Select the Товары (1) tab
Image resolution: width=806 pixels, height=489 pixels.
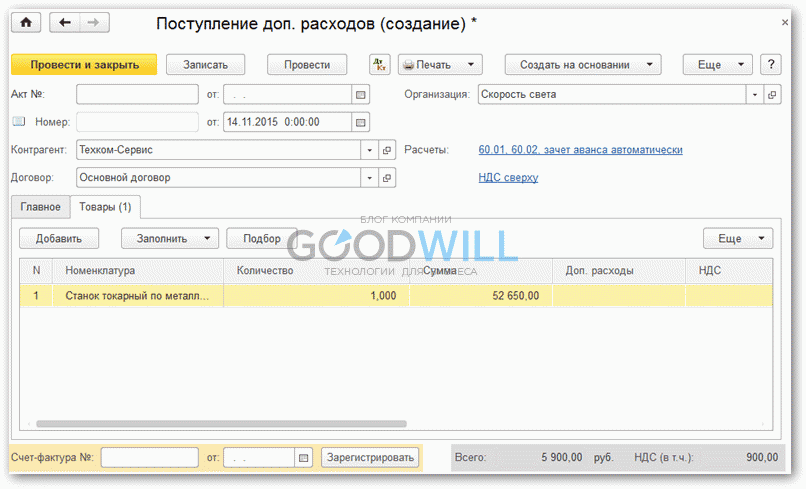pyautogui.click(x=105, y=207)
